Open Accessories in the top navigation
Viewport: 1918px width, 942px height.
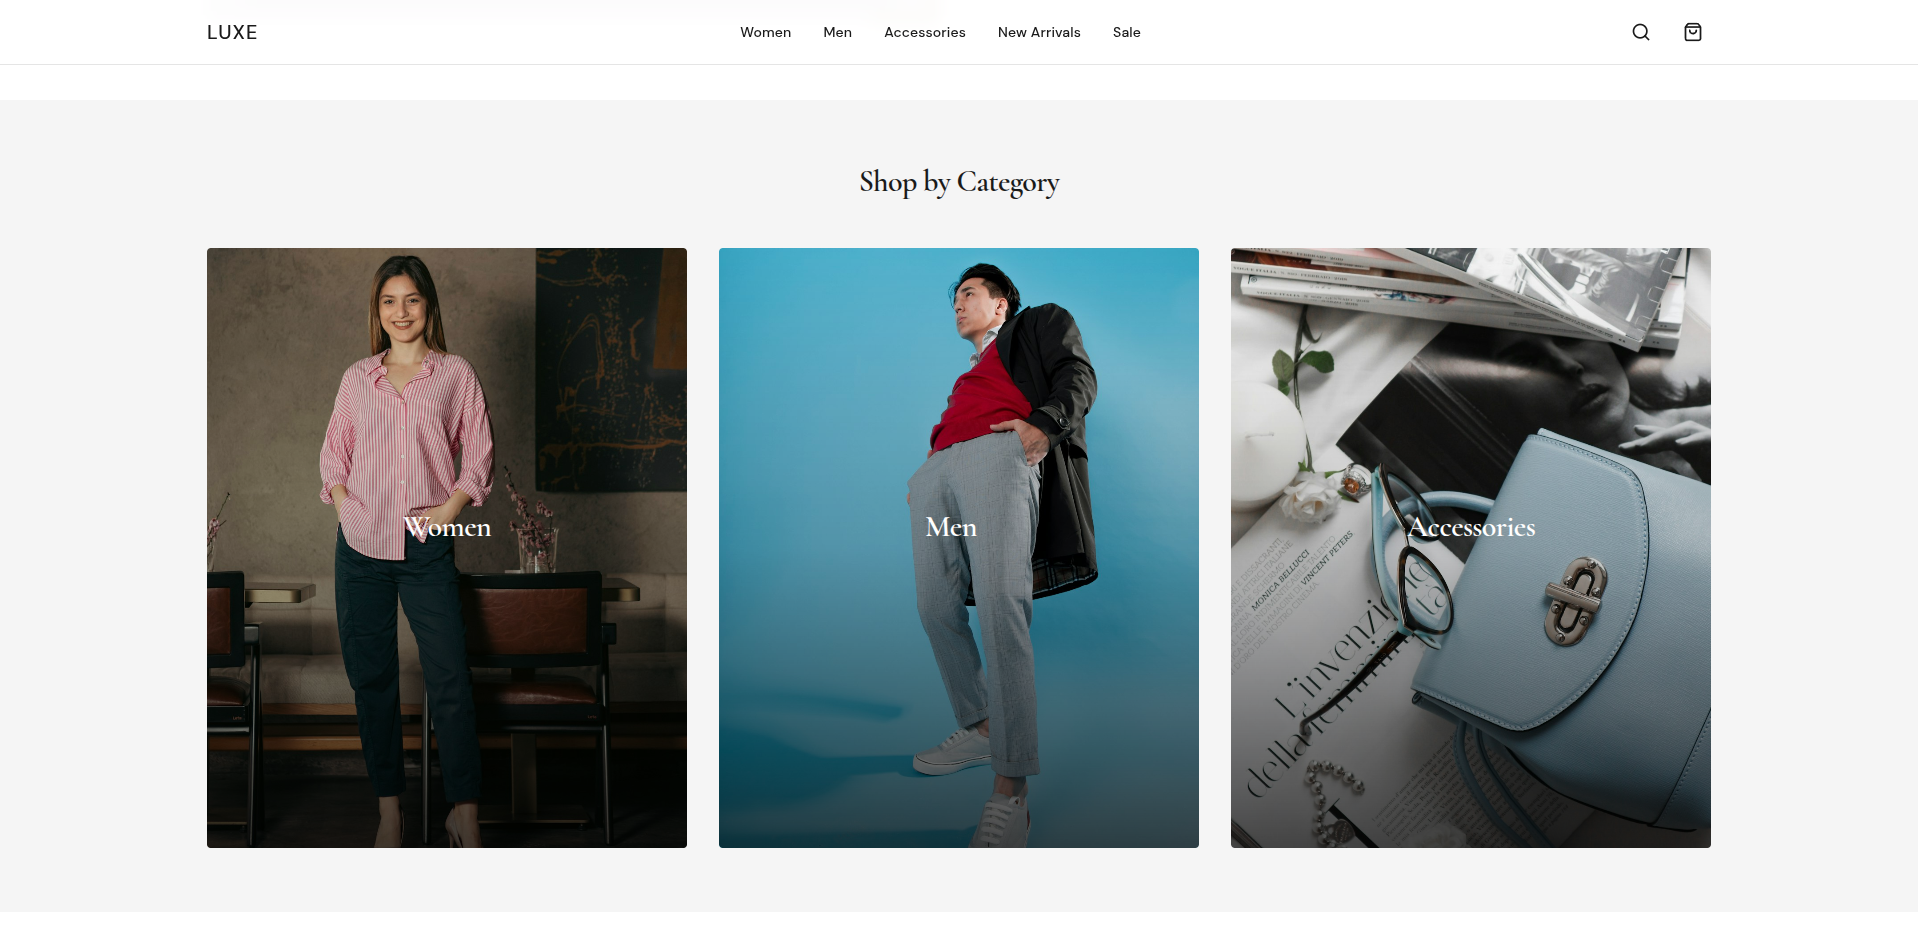click(924, 32)
